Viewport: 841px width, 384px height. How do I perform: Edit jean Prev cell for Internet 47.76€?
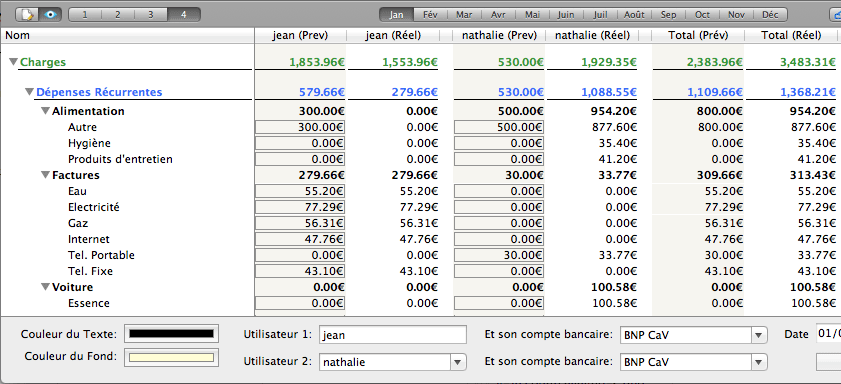(x=300, y=239)
